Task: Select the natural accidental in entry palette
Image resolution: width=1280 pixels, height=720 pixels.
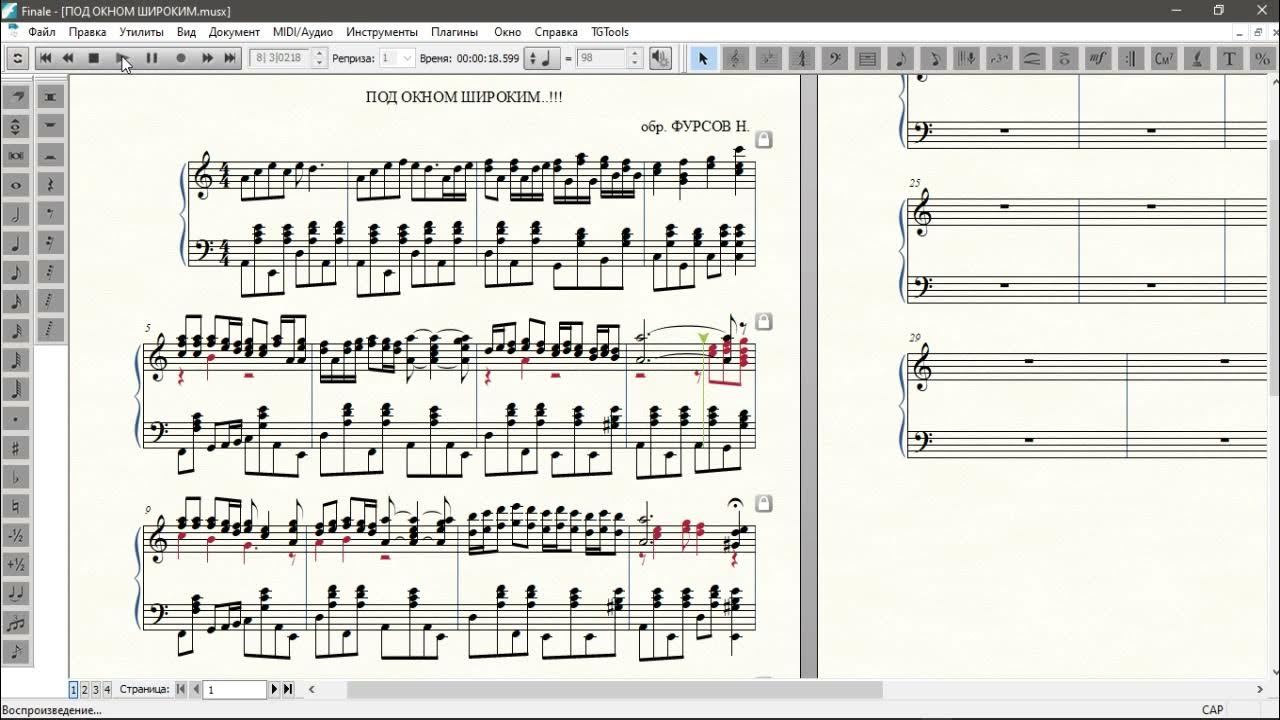Action: [16, 506]
